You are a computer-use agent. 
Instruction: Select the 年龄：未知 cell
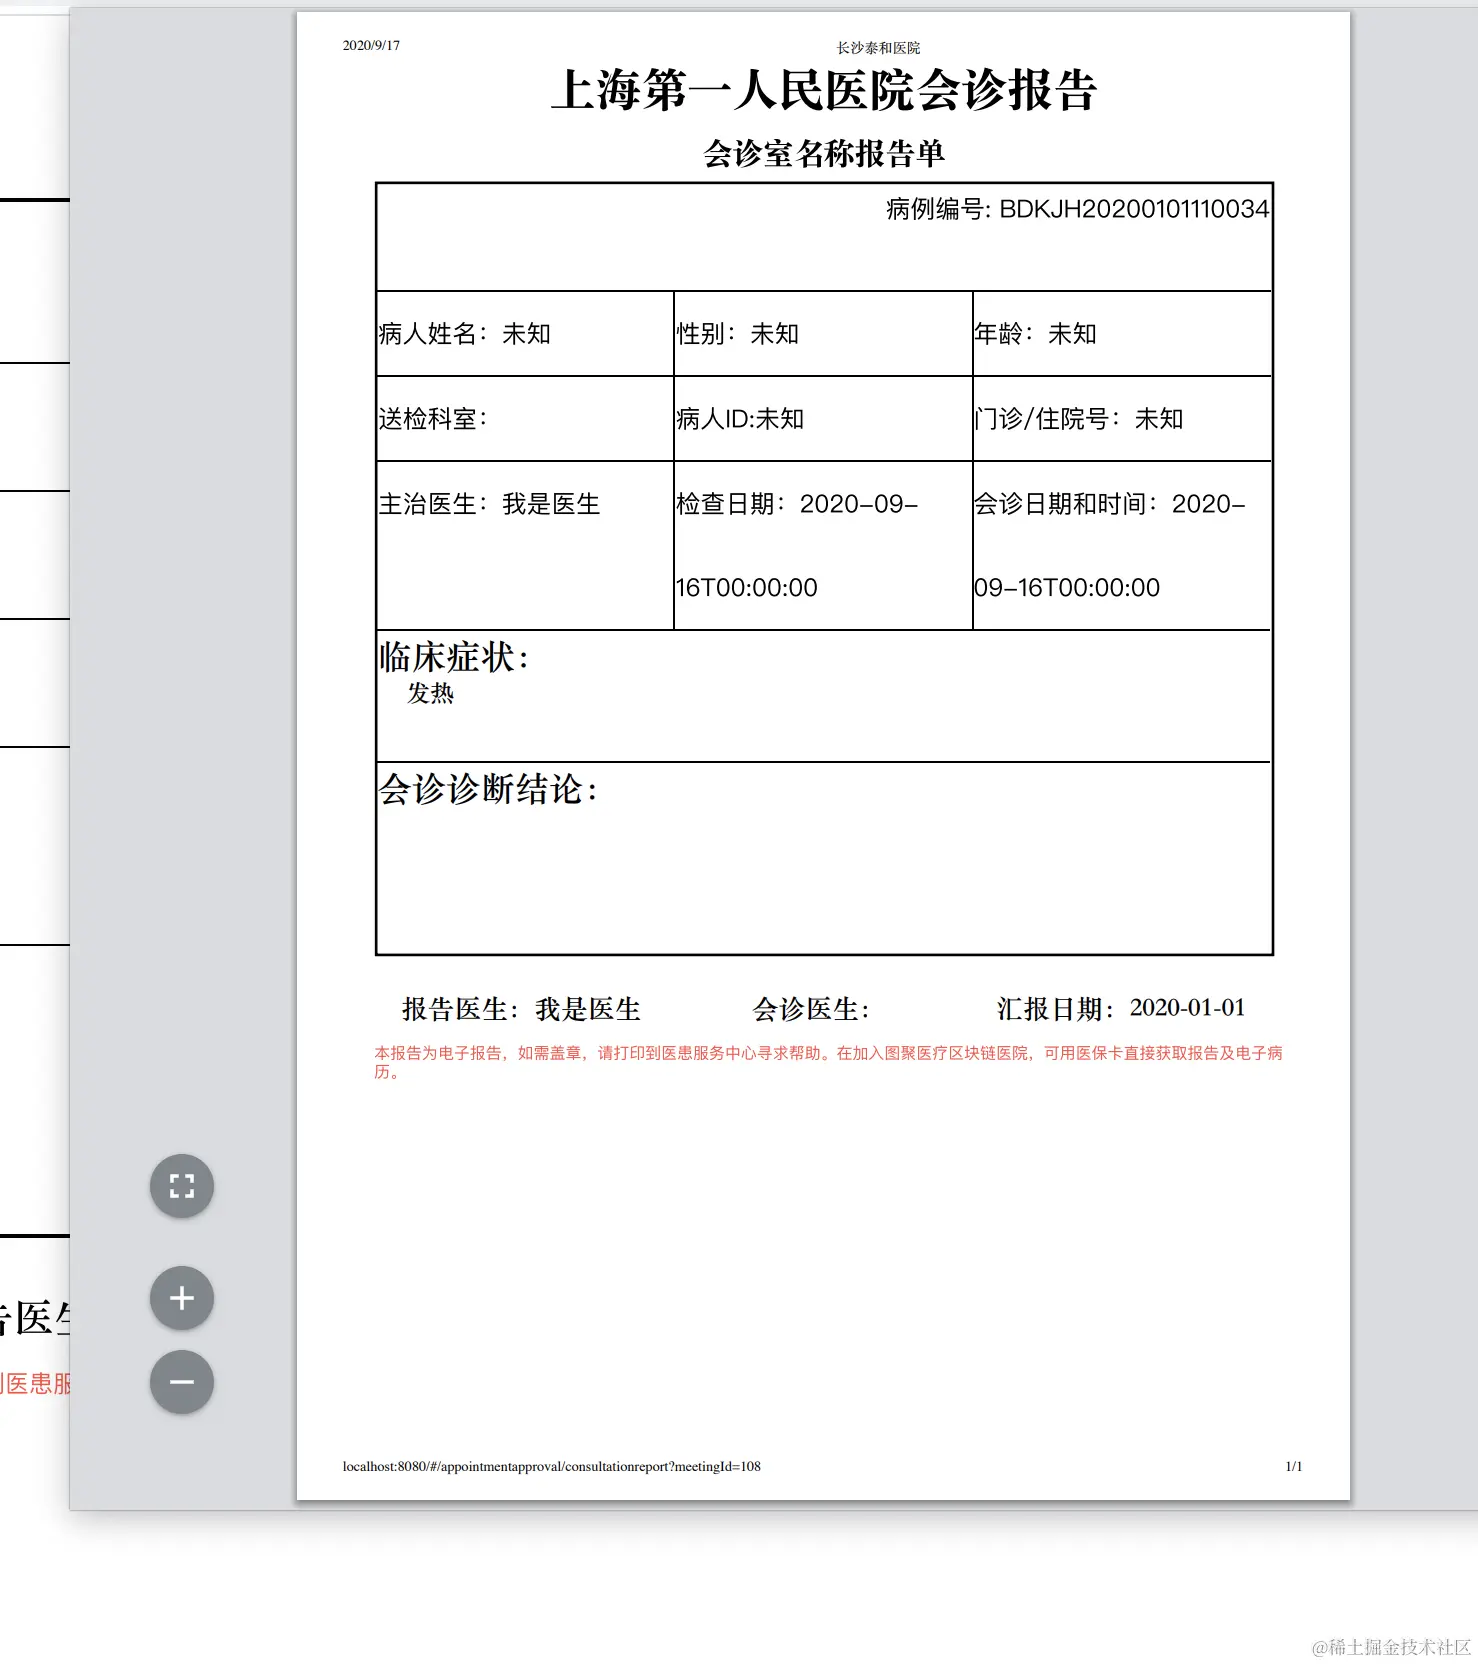1122,334
